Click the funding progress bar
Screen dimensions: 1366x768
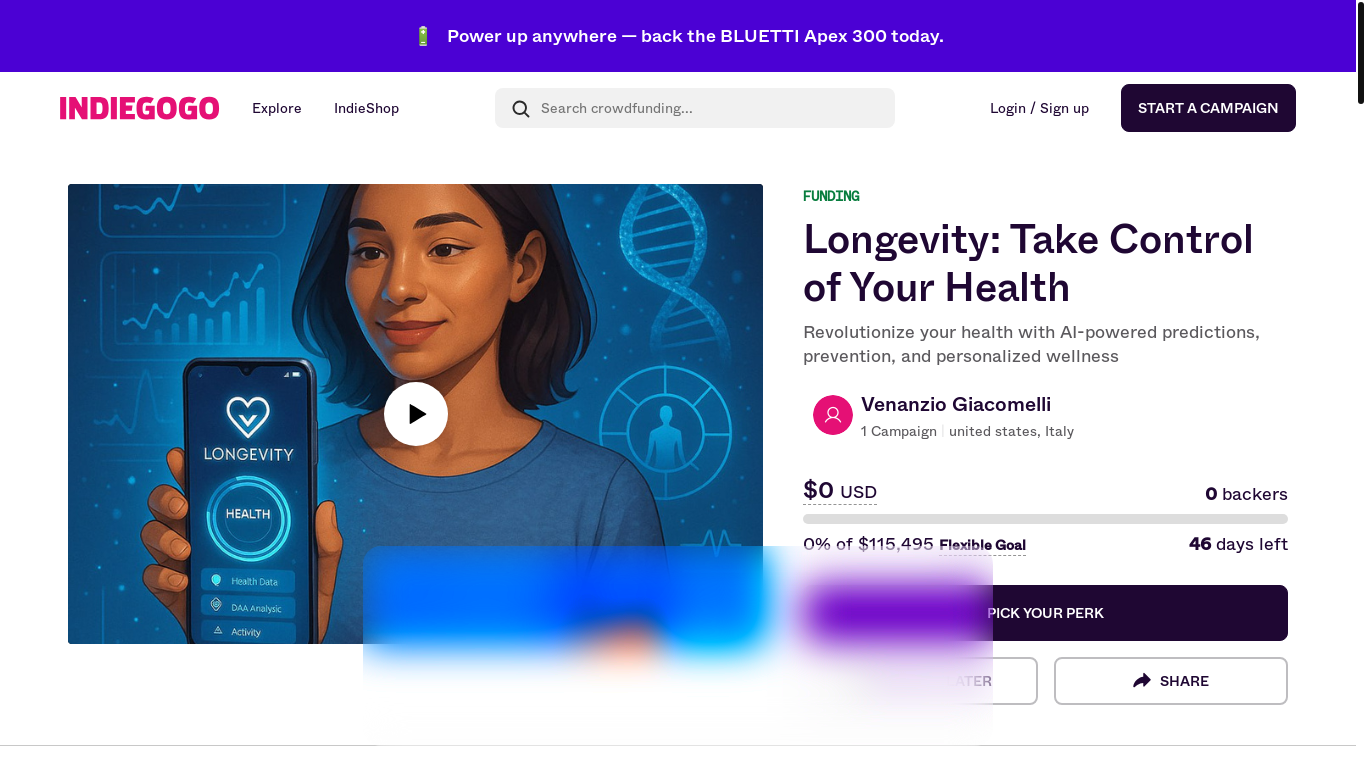(x=1045, y=519)
